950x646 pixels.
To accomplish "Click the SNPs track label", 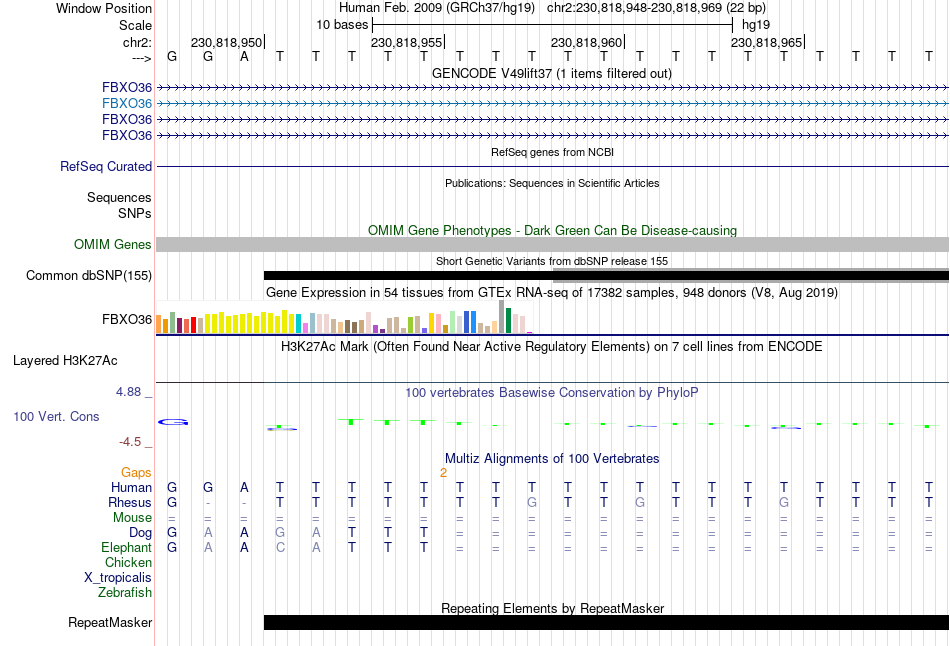I will (135, 213).
